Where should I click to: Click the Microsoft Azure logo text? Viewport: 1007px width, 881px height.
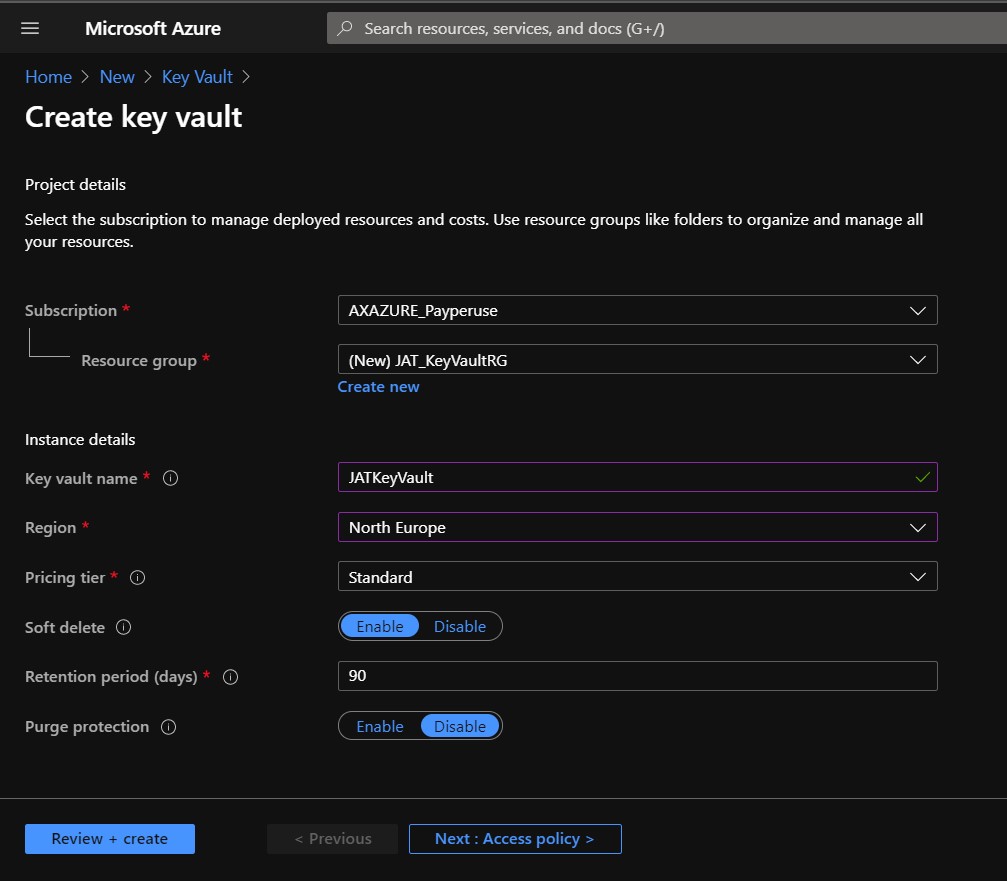pyautogui.click(x=153, y=28)
